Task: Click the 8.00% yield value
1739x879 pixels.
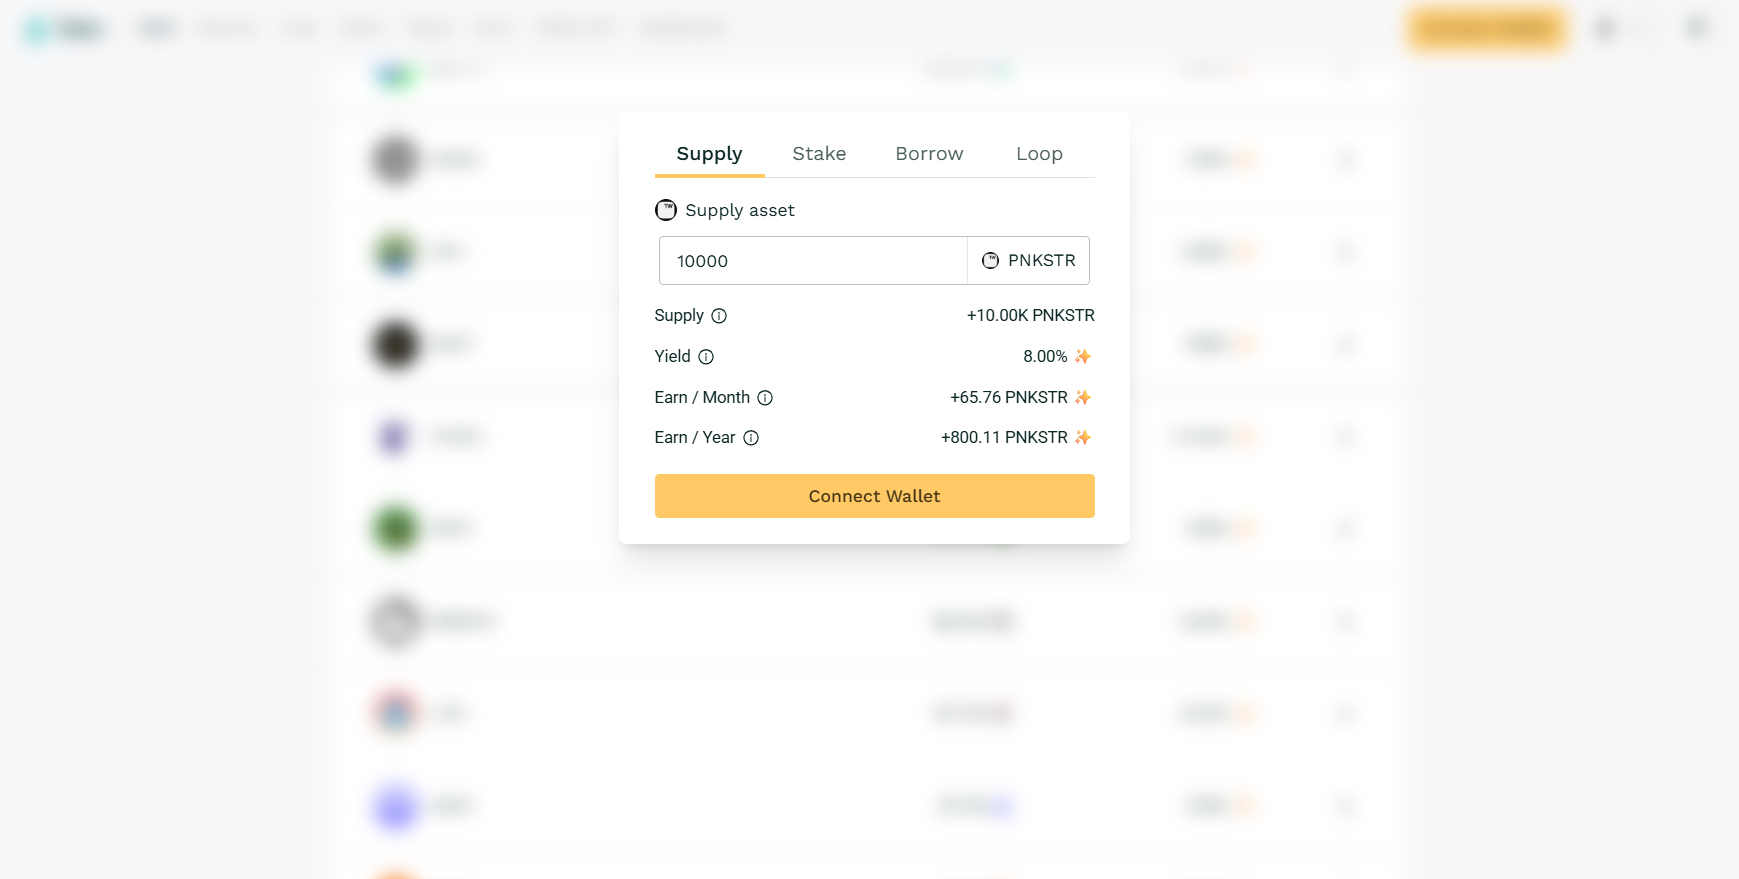Action: pos(1045,357)
